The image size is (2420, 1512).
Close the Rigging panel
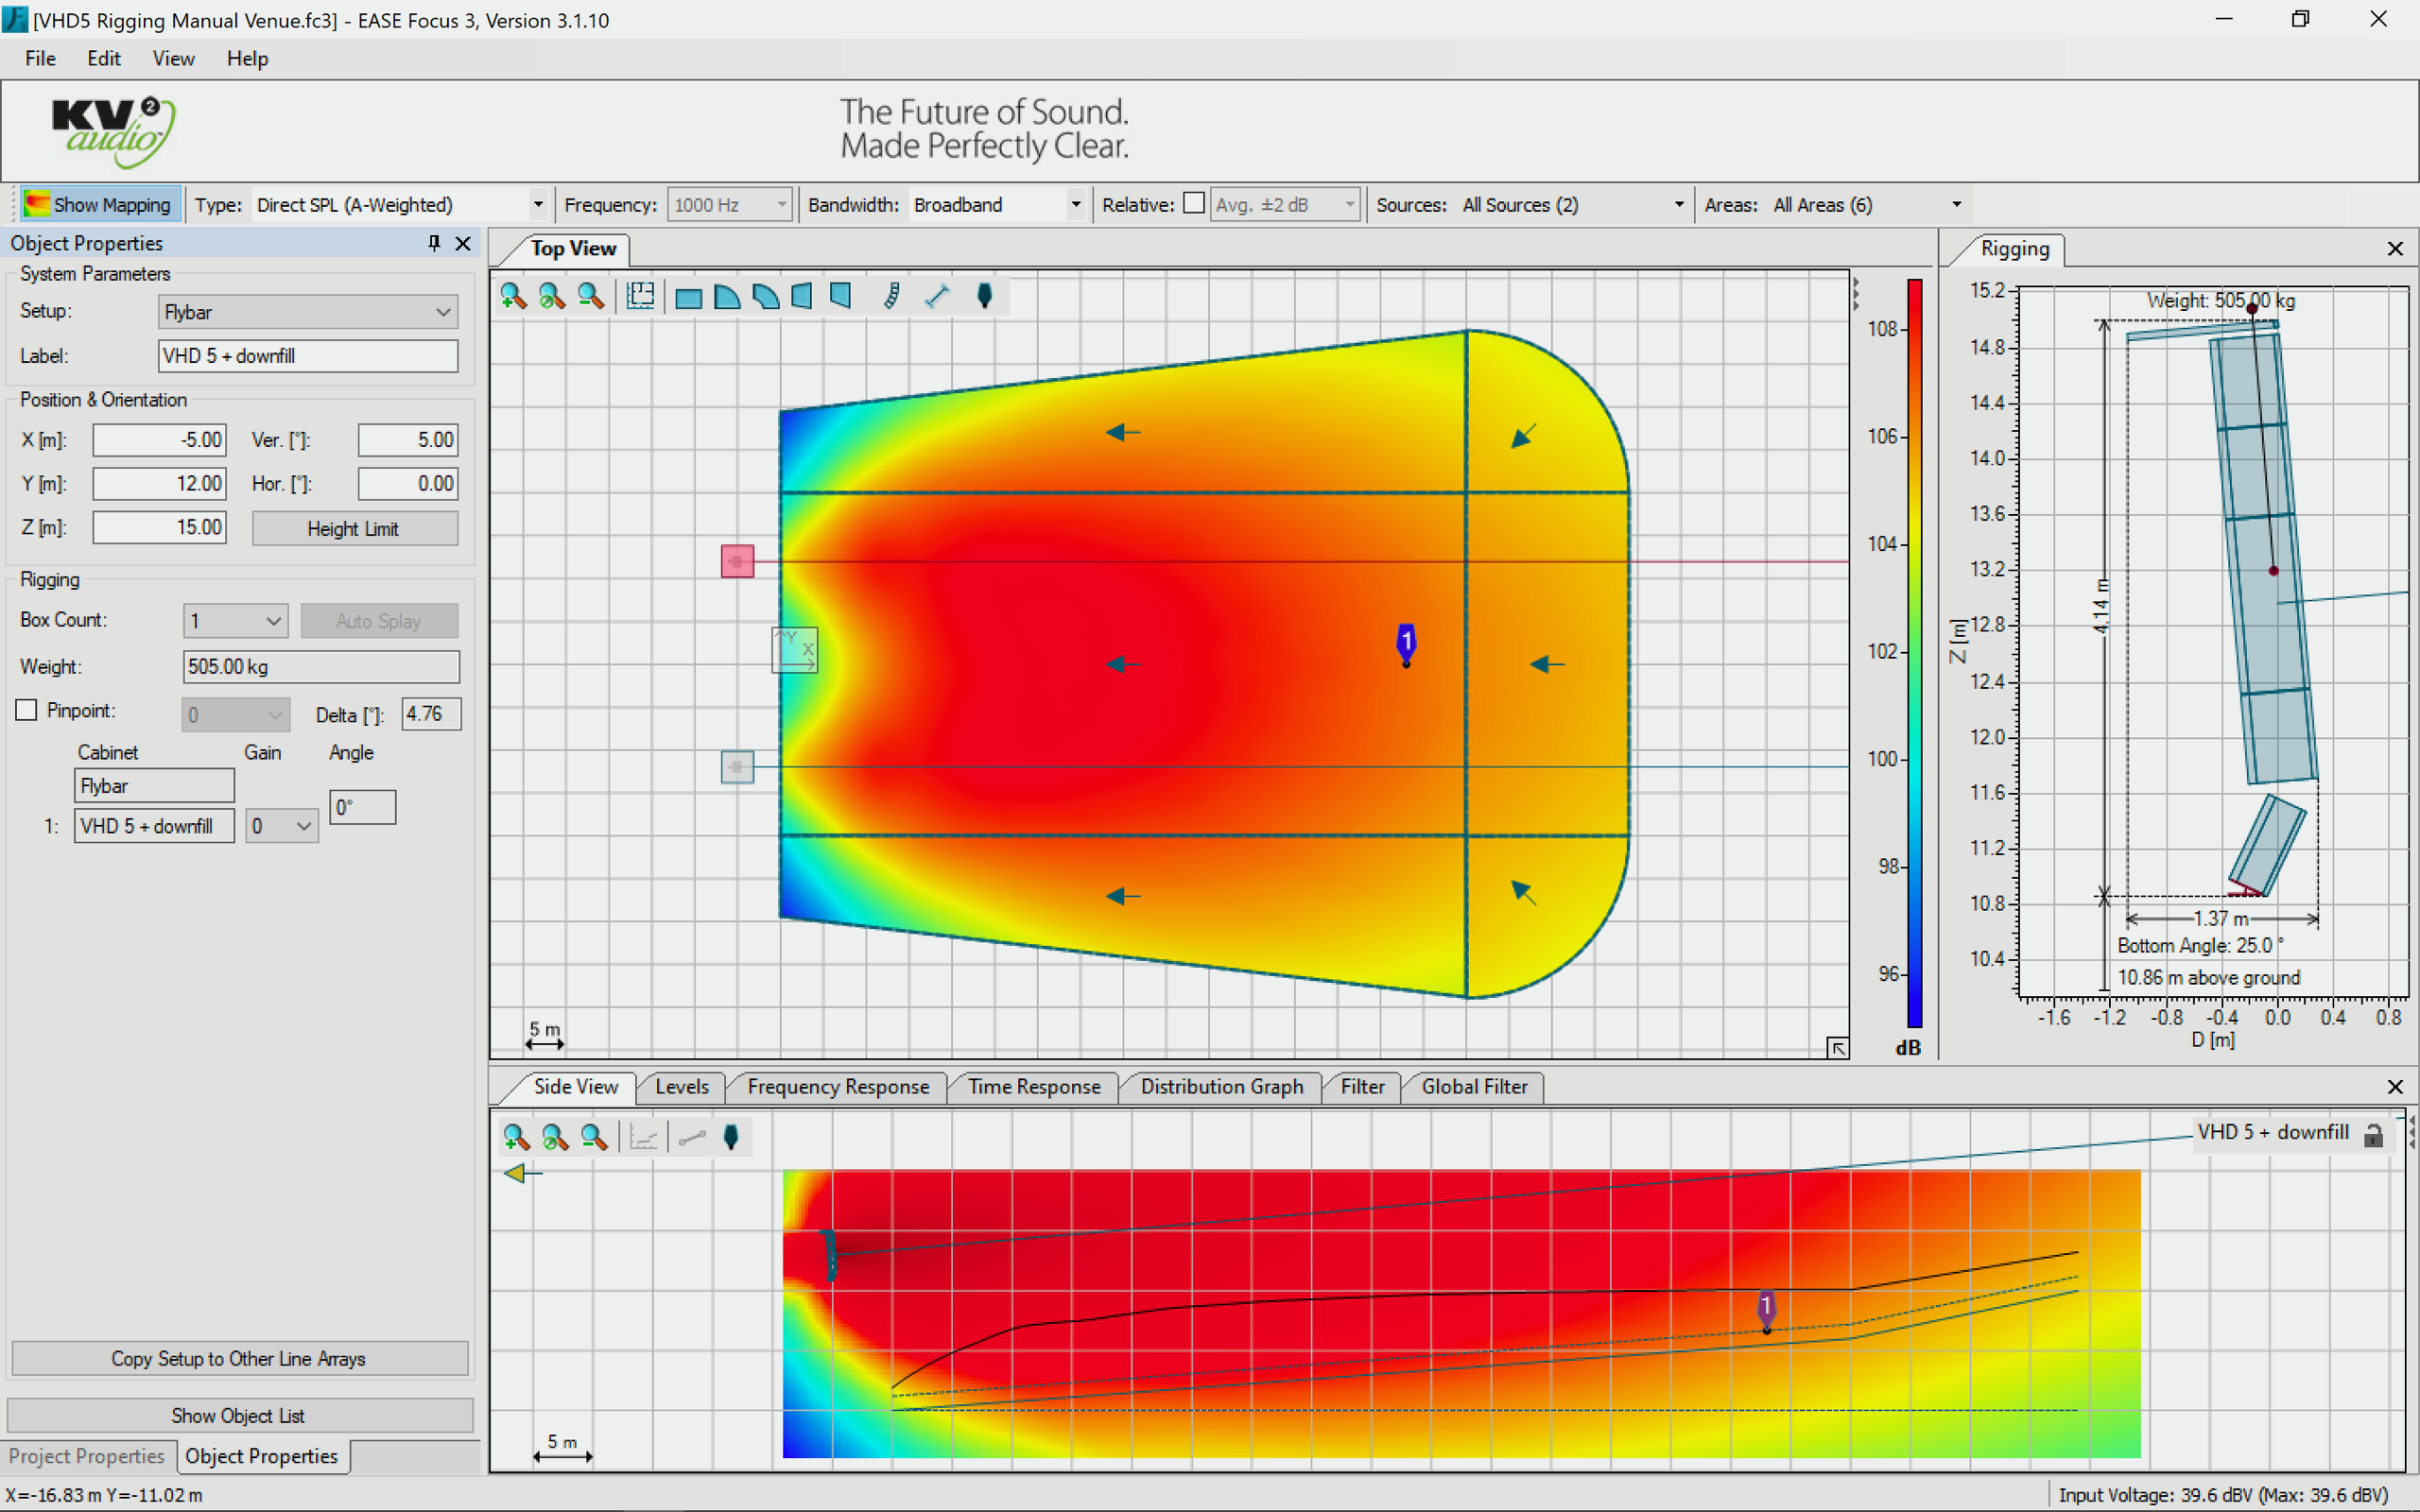(x=2395, y=249)
